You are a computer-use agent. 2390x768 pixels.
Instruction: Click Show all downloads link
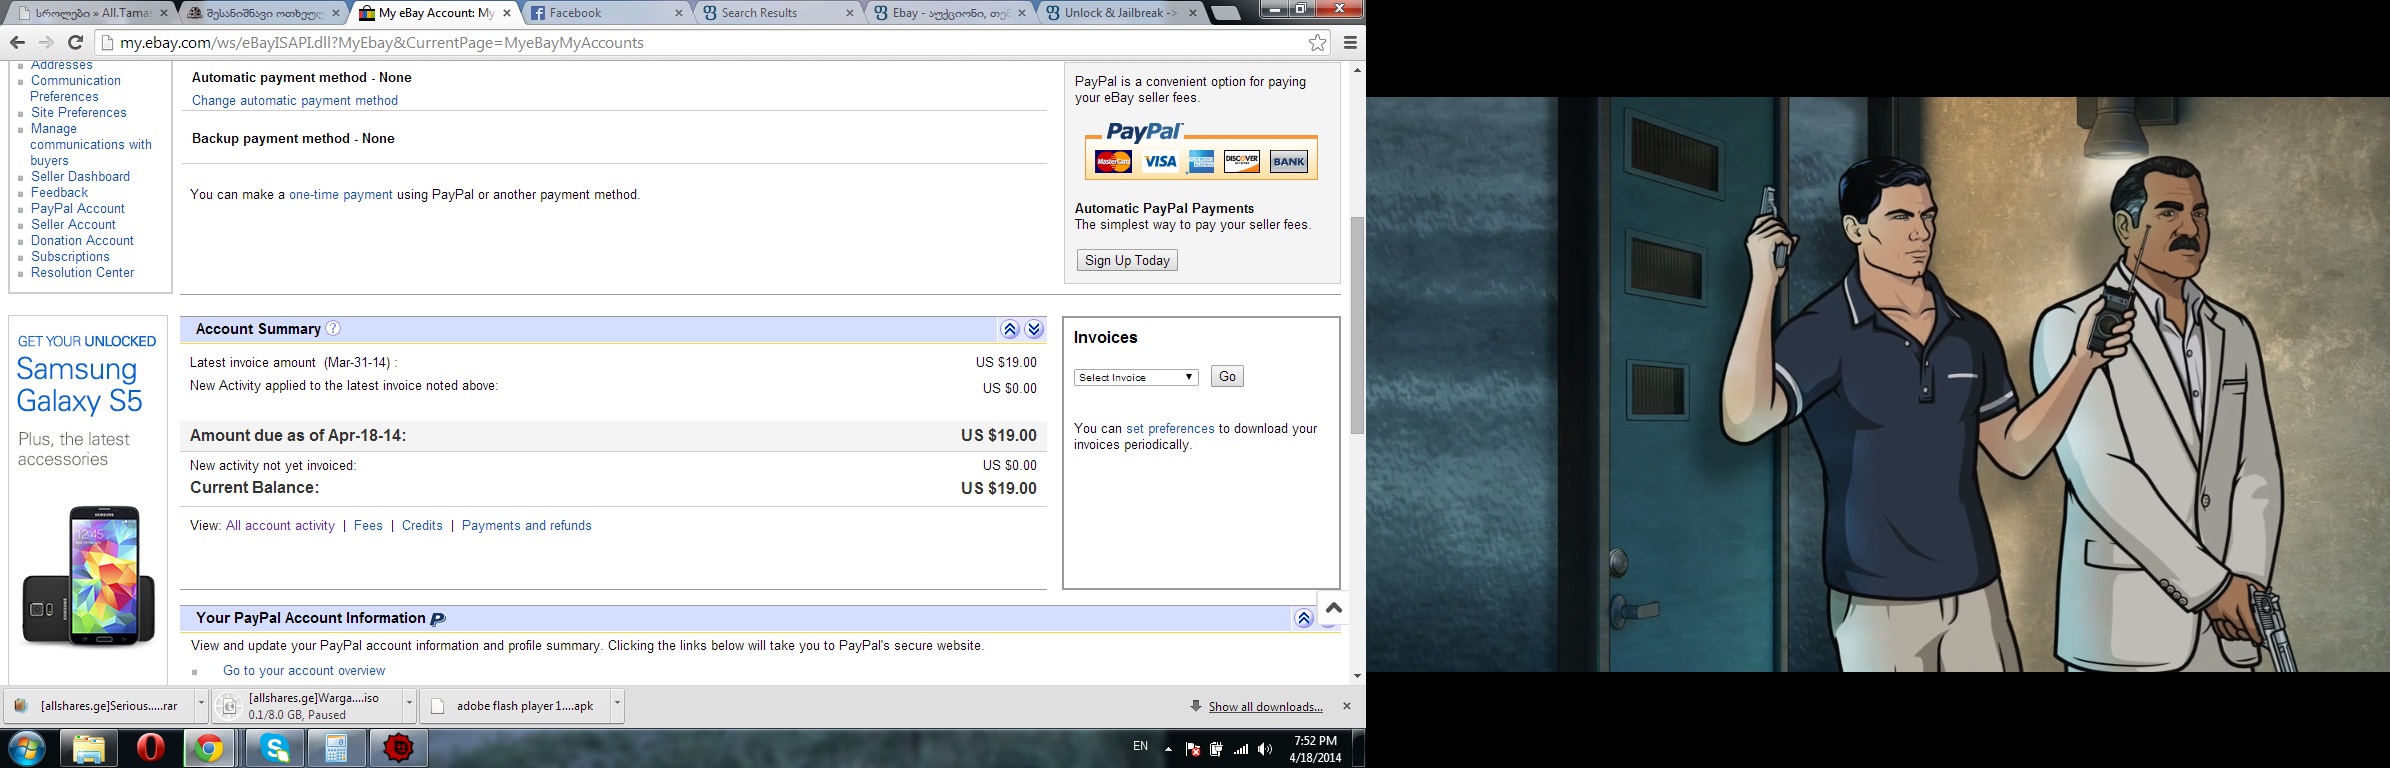[x=1265, y=707]
